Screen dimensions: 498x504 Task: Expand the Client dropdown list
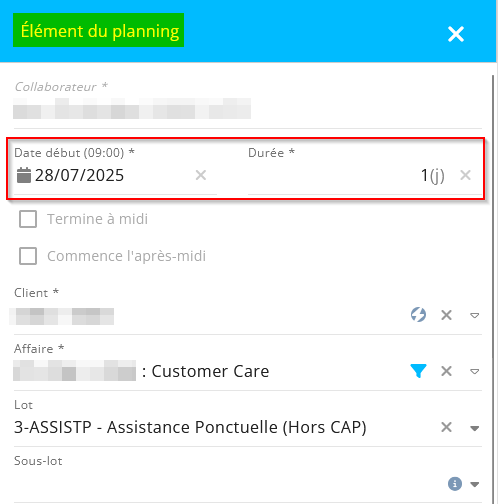(x=474, y=315)
